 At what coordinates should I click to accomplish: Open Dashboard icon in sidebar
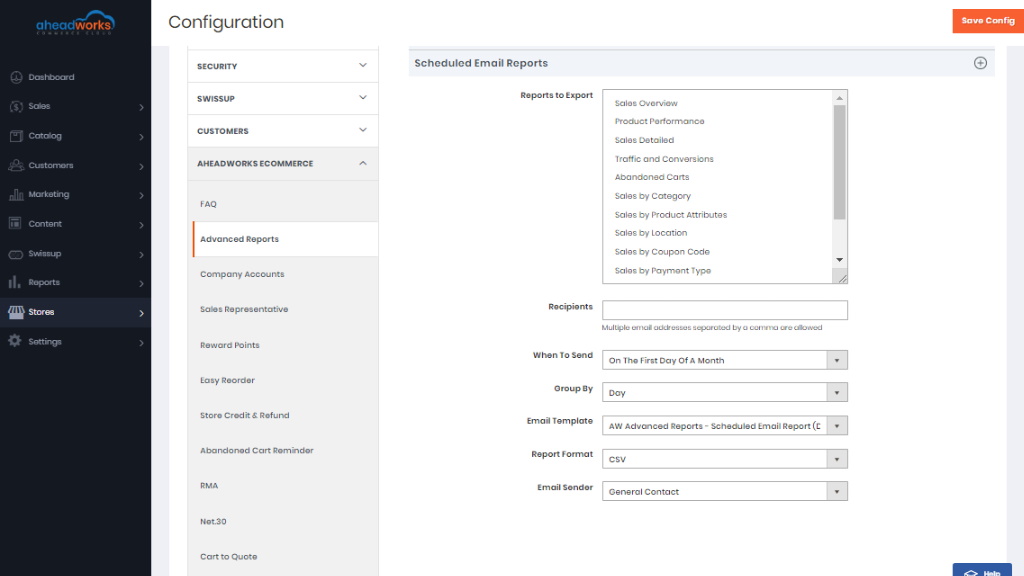pyautogui.click(x=16, y=77)
